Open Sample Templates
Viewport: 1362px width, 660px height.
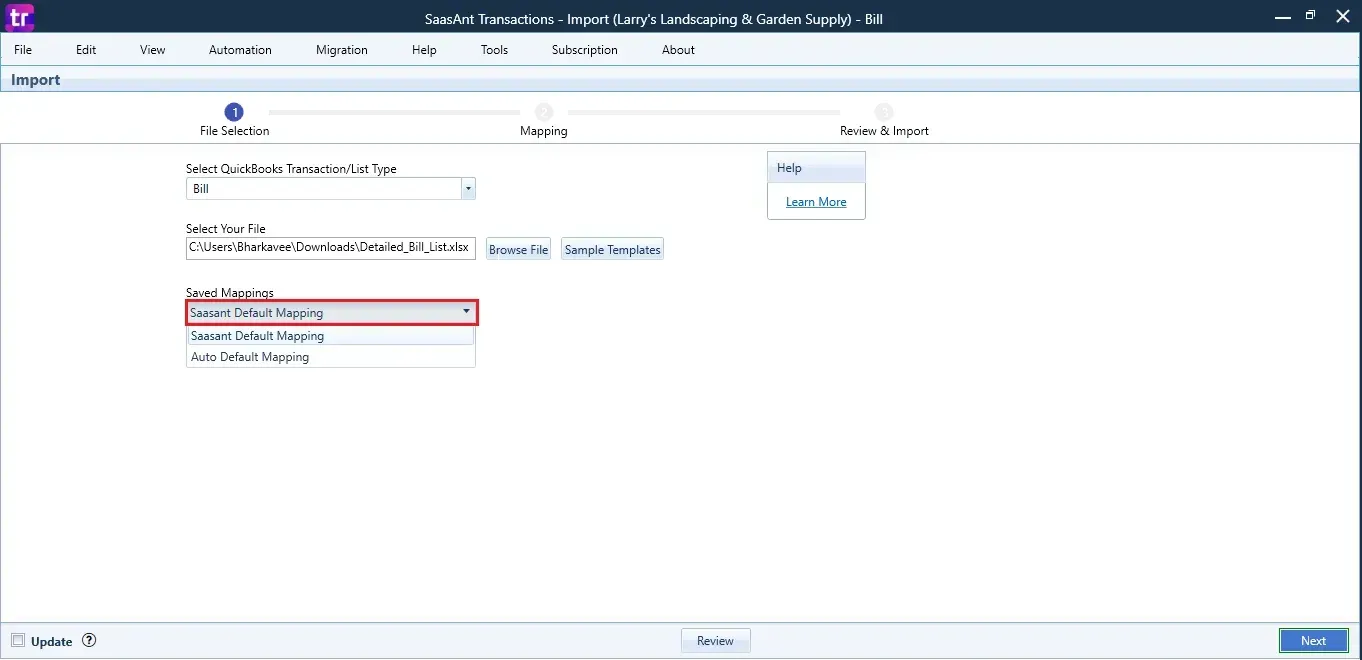click(612, 250)
